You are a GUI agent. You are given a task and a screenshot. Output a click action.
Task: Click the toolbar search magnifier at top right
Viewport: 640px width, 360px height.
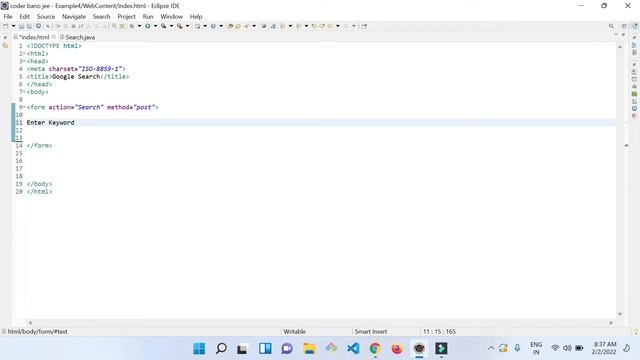pos(611,26)
